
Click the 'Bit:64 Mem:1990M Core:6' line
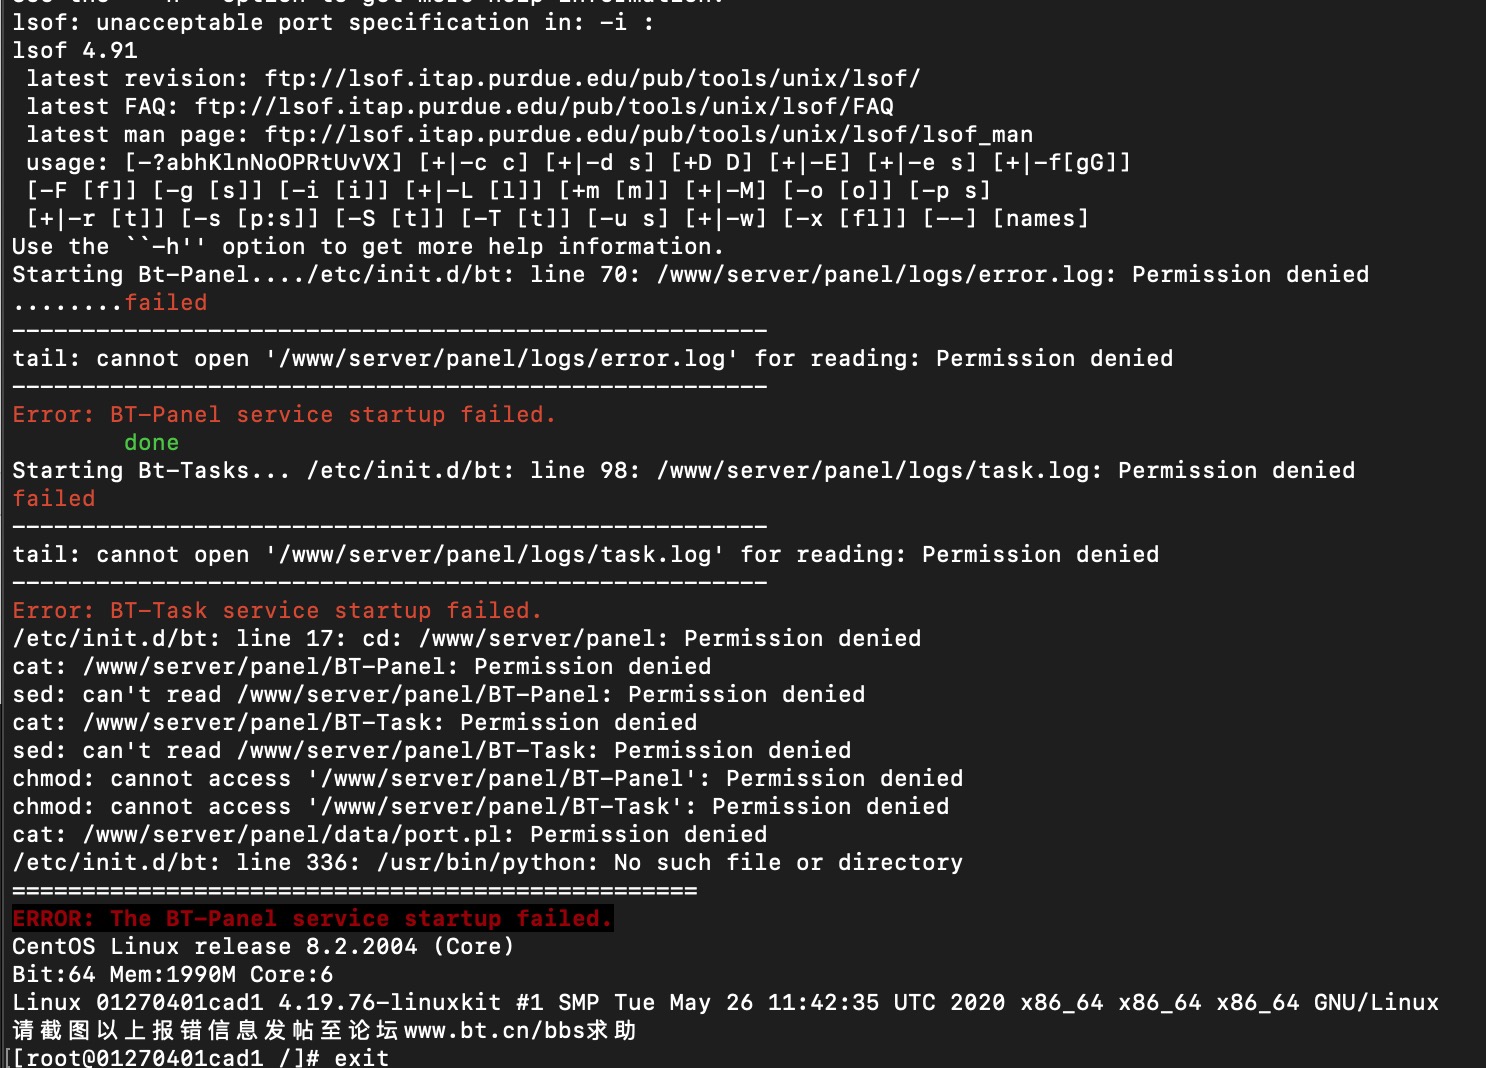click(x=173, y=974)
